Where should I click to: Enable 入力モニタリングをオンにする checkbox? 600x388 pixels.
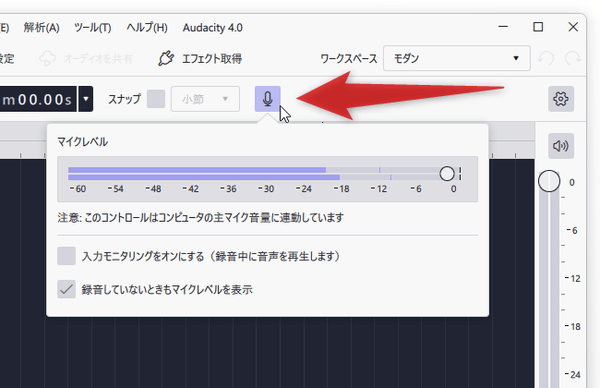(66, 256)
